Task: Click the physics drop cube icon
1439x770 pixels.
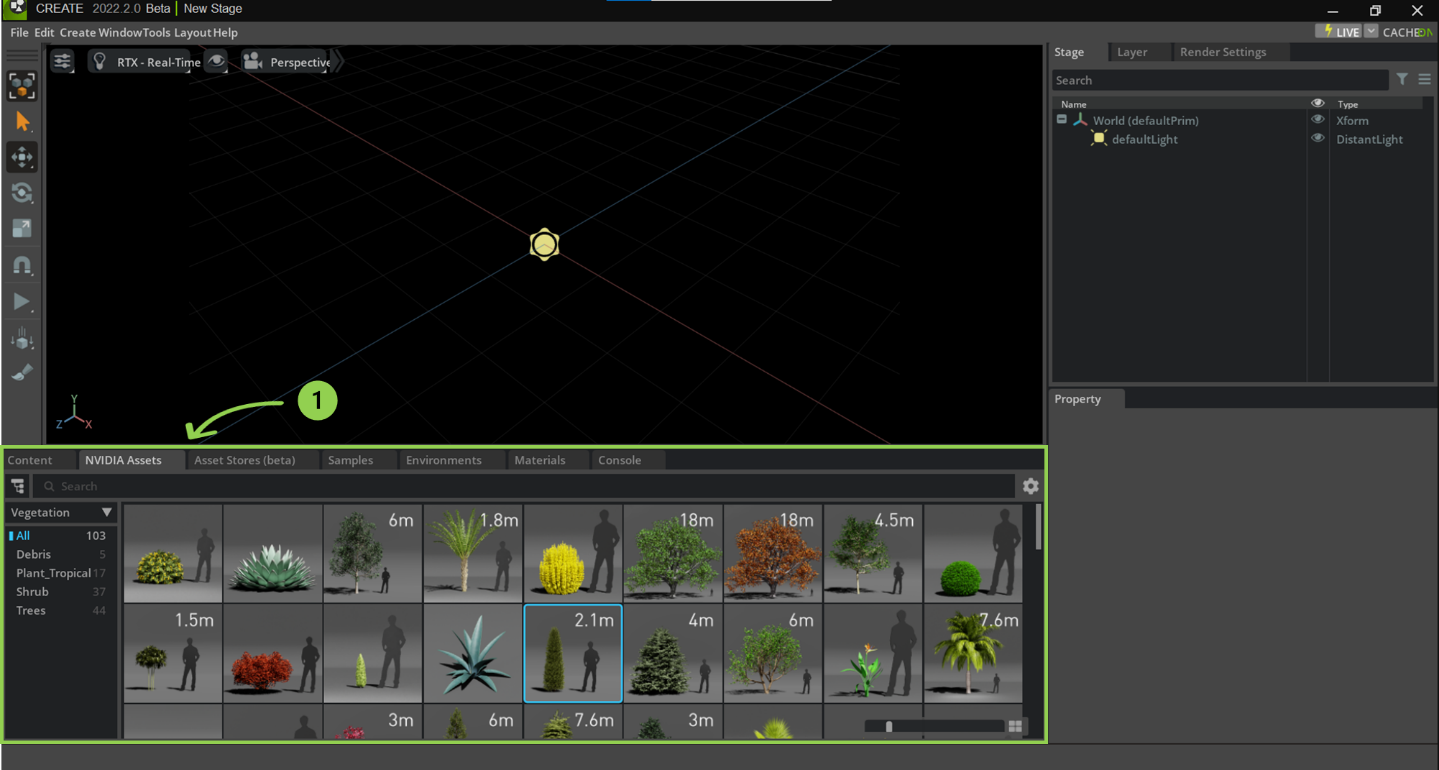Action: coord(22,338)
